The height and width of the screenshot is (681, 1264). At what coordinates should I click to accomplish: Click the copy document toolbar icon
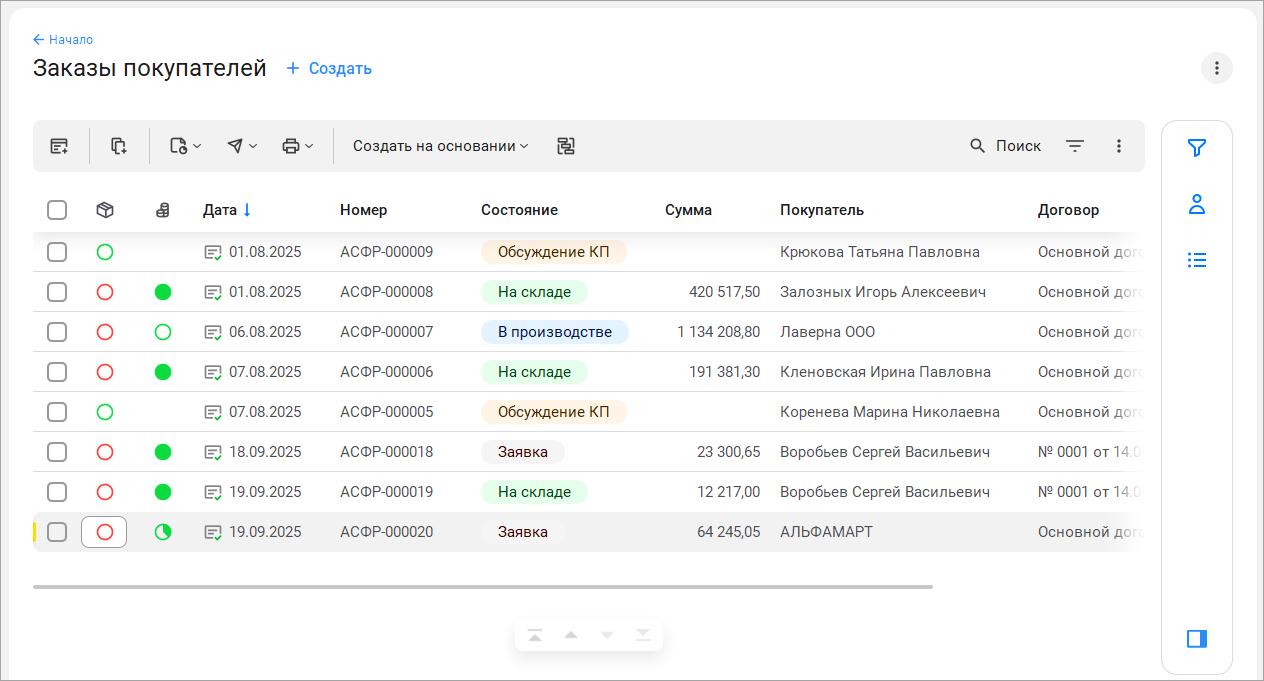[x=119, y=146]
